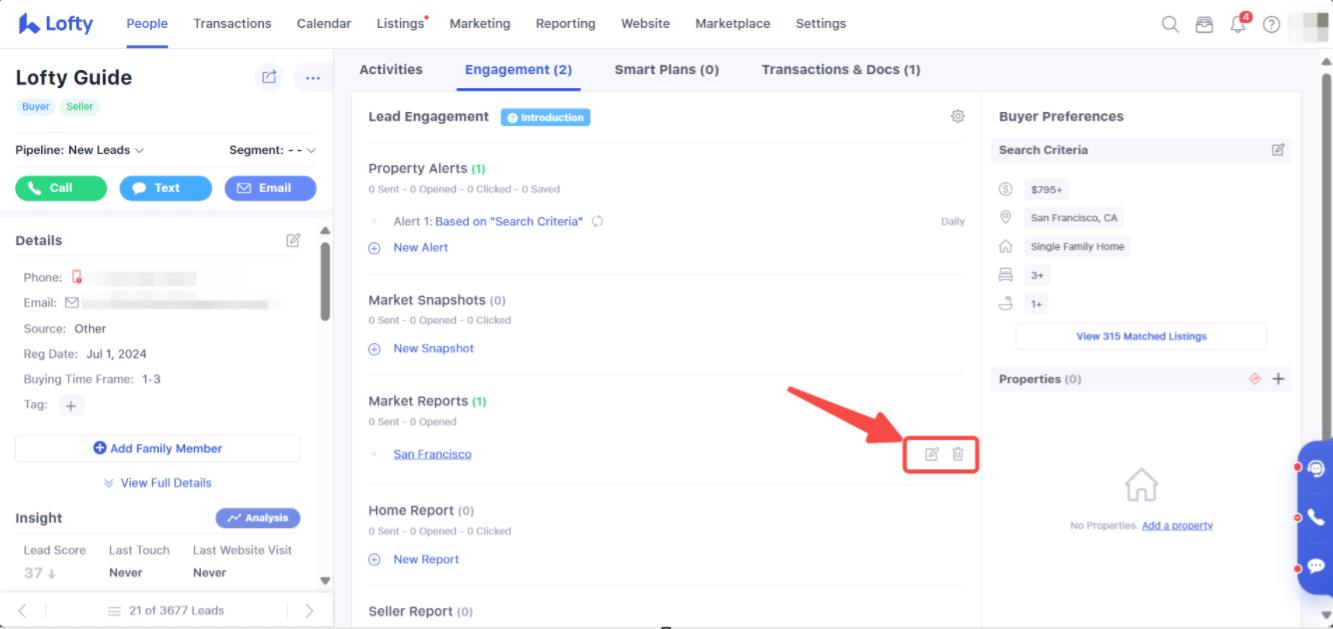This screenshot has width=1333, height=629.
Task: Open the San Francisco report link
Action: 432,454
